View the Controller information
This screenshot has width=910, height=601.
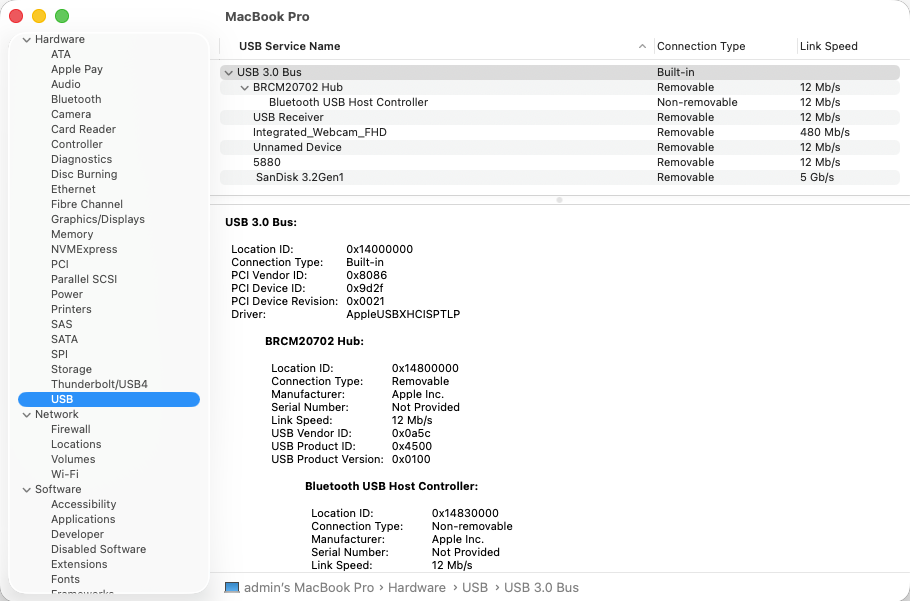[77, 144]
